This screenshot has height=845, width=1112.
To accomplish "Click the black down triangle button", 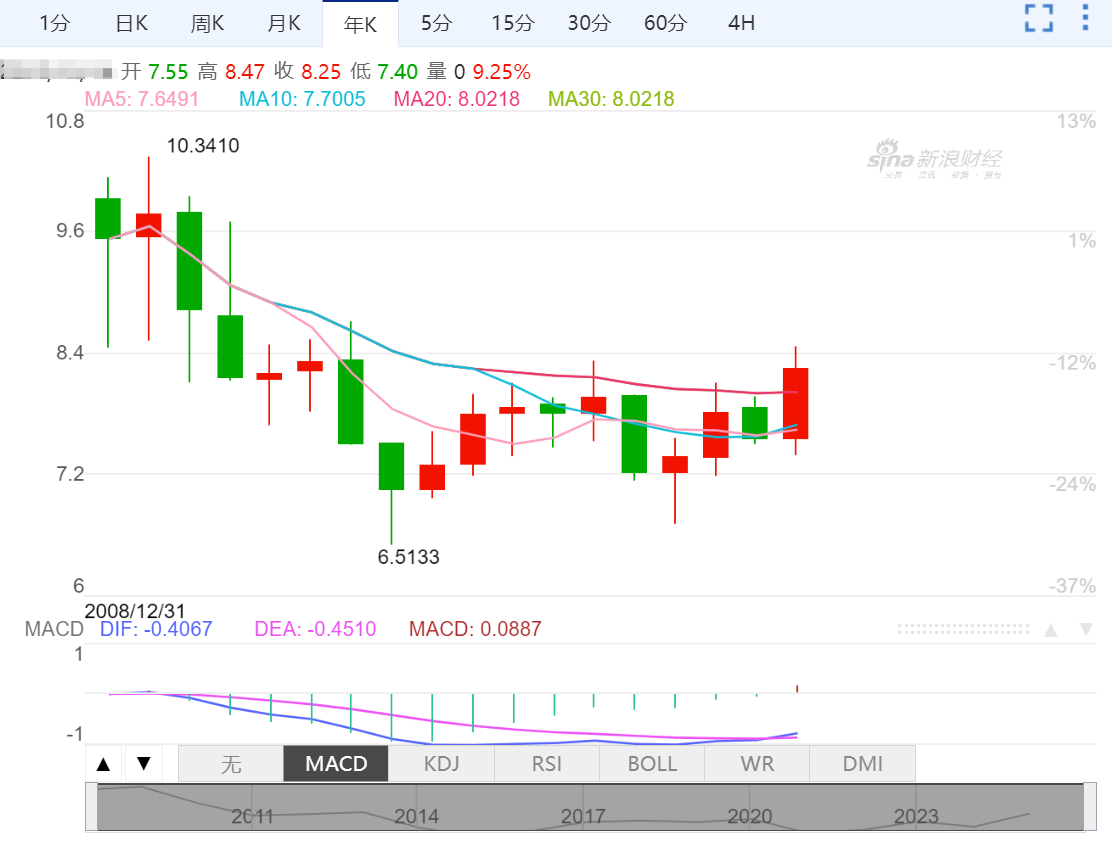I will click(143, 764).
